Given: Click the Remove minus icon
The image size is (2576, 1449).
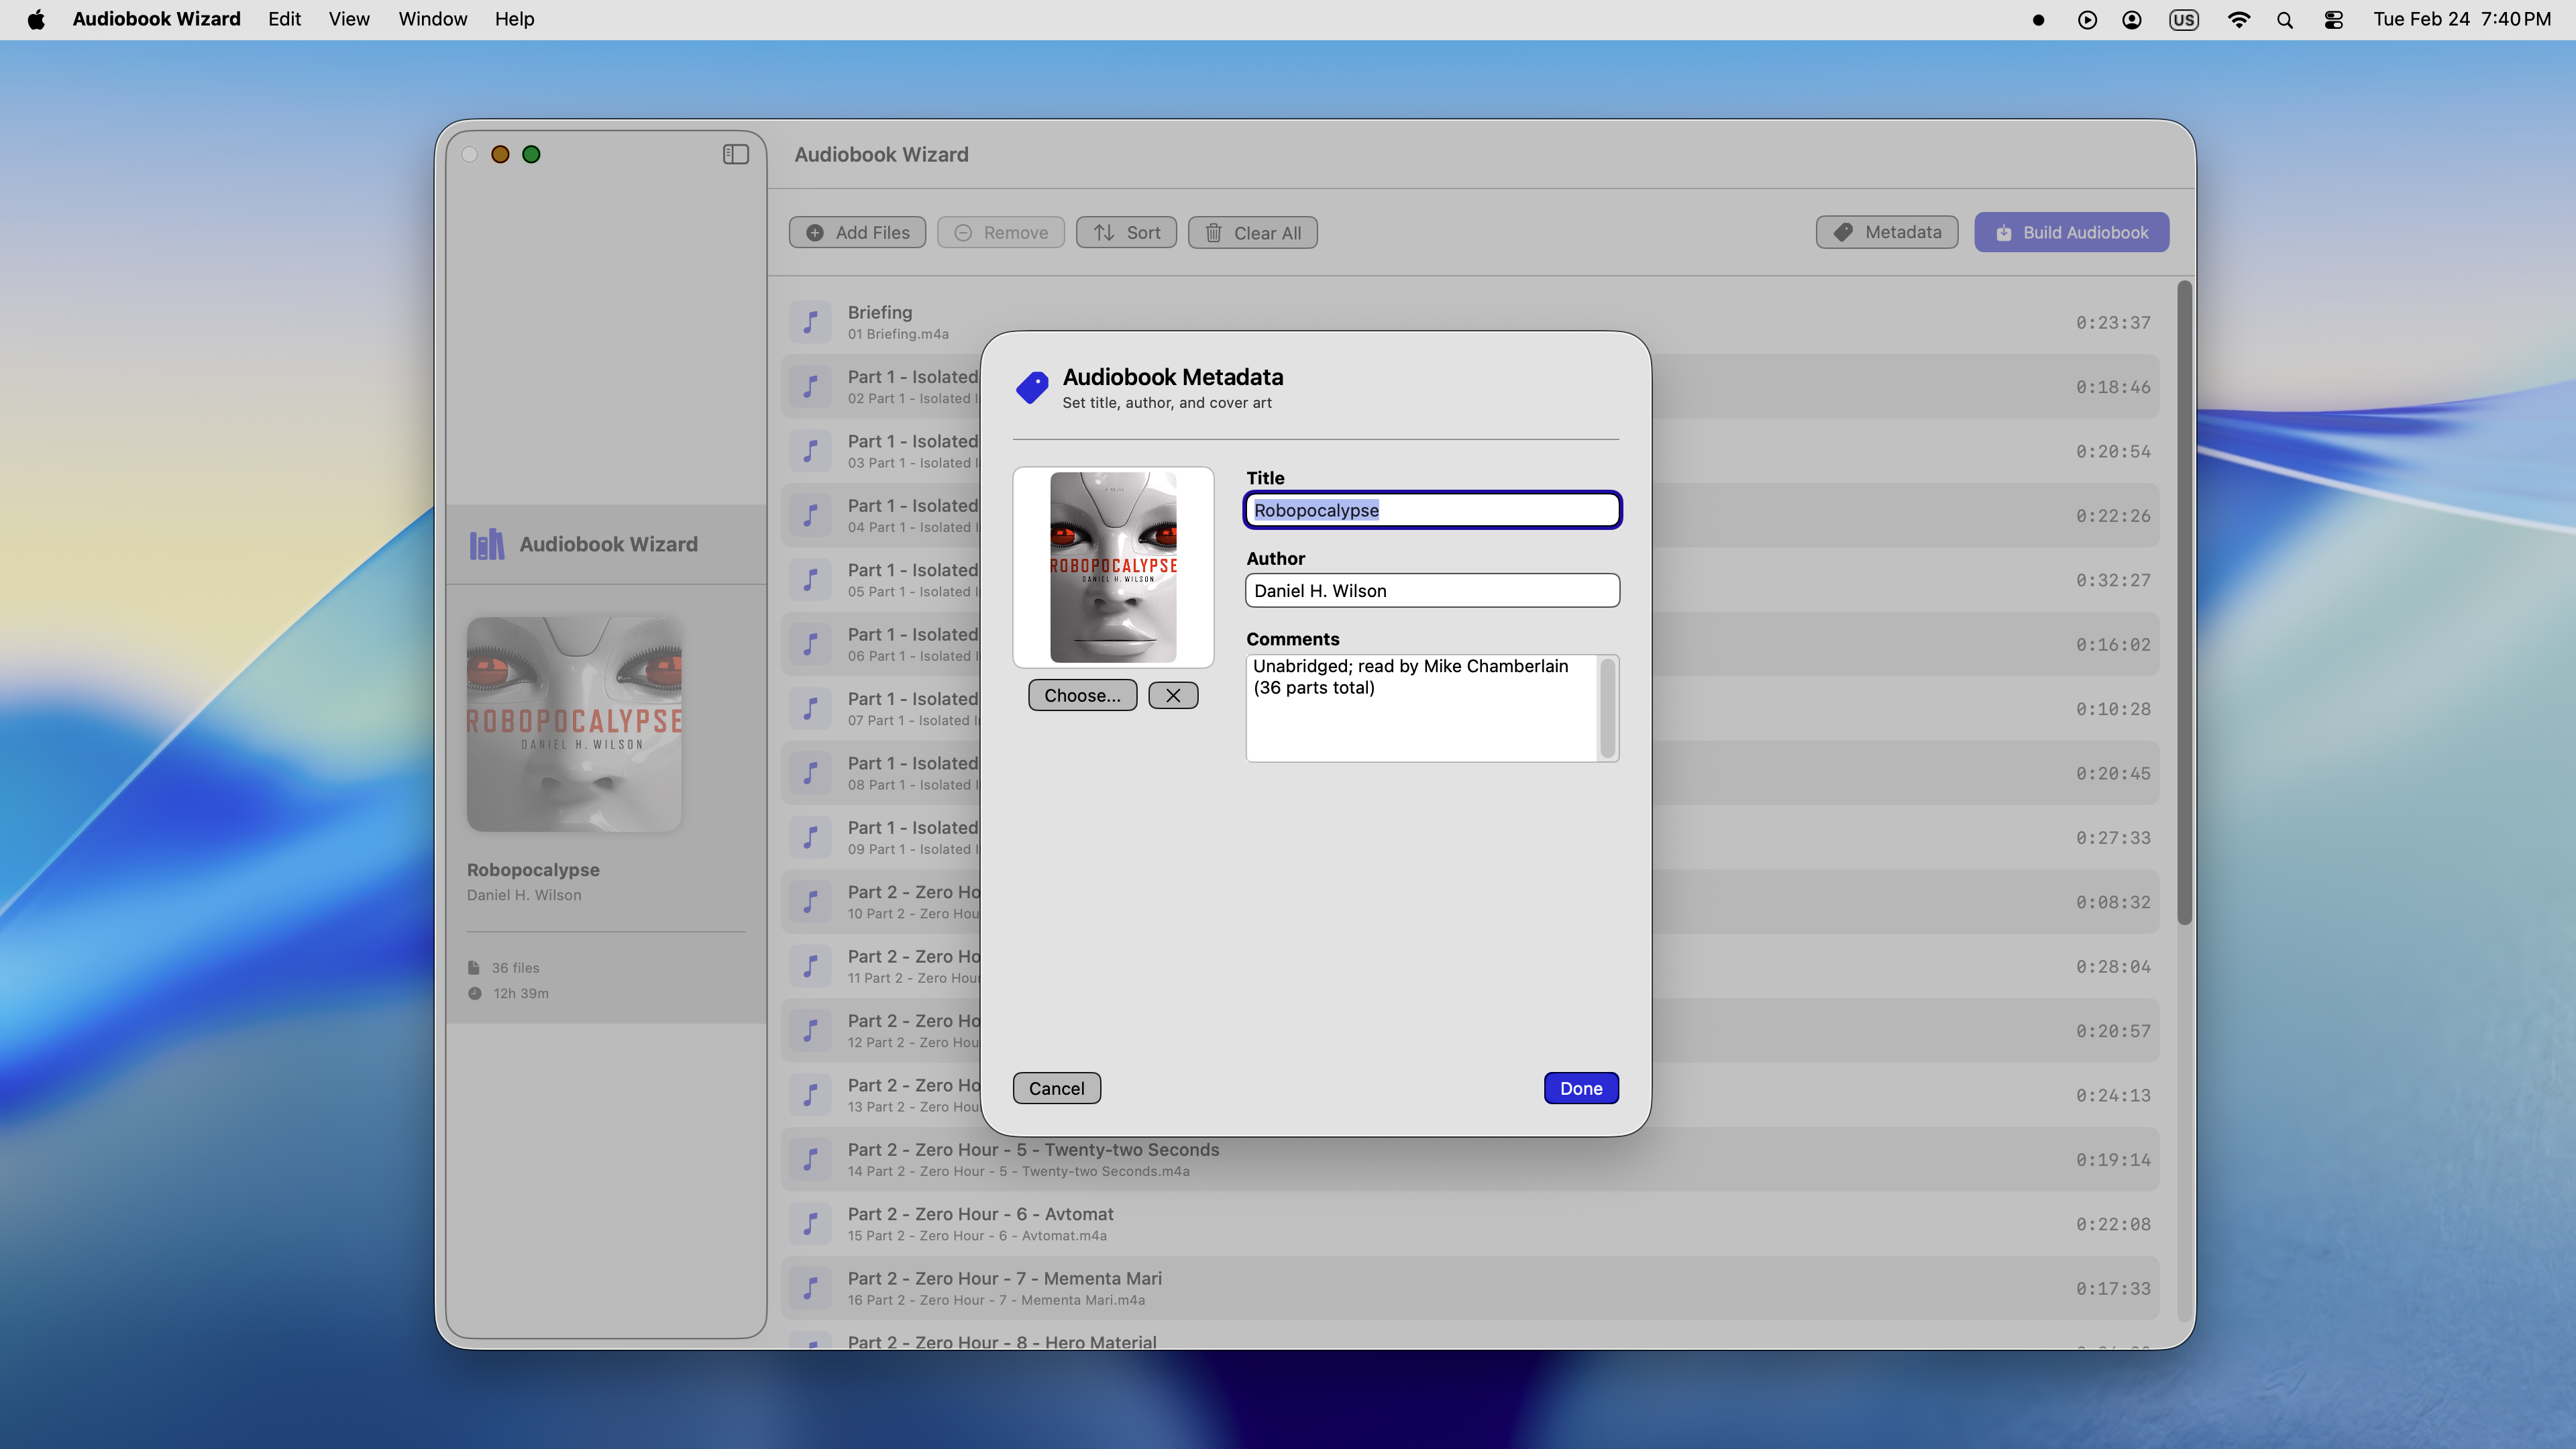Looking at the screenshot, I should 963,232.
